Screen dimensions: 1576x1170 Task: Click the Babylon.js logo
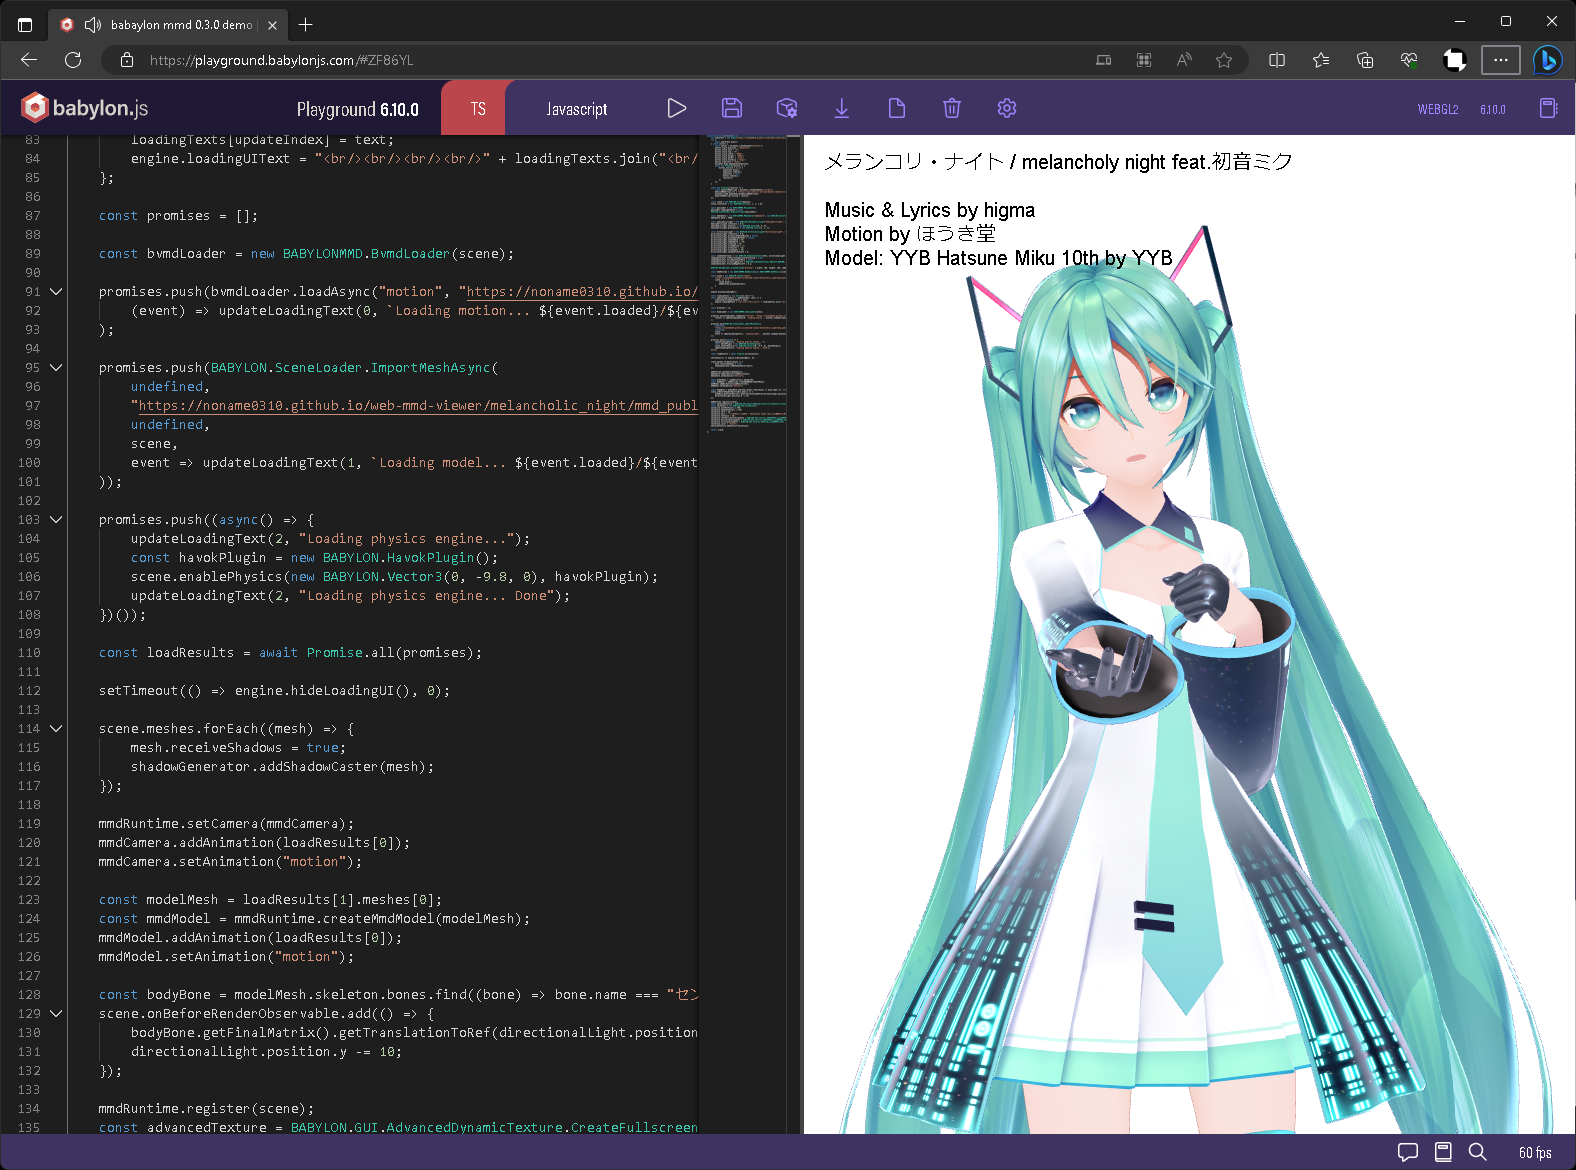[85, 107]
